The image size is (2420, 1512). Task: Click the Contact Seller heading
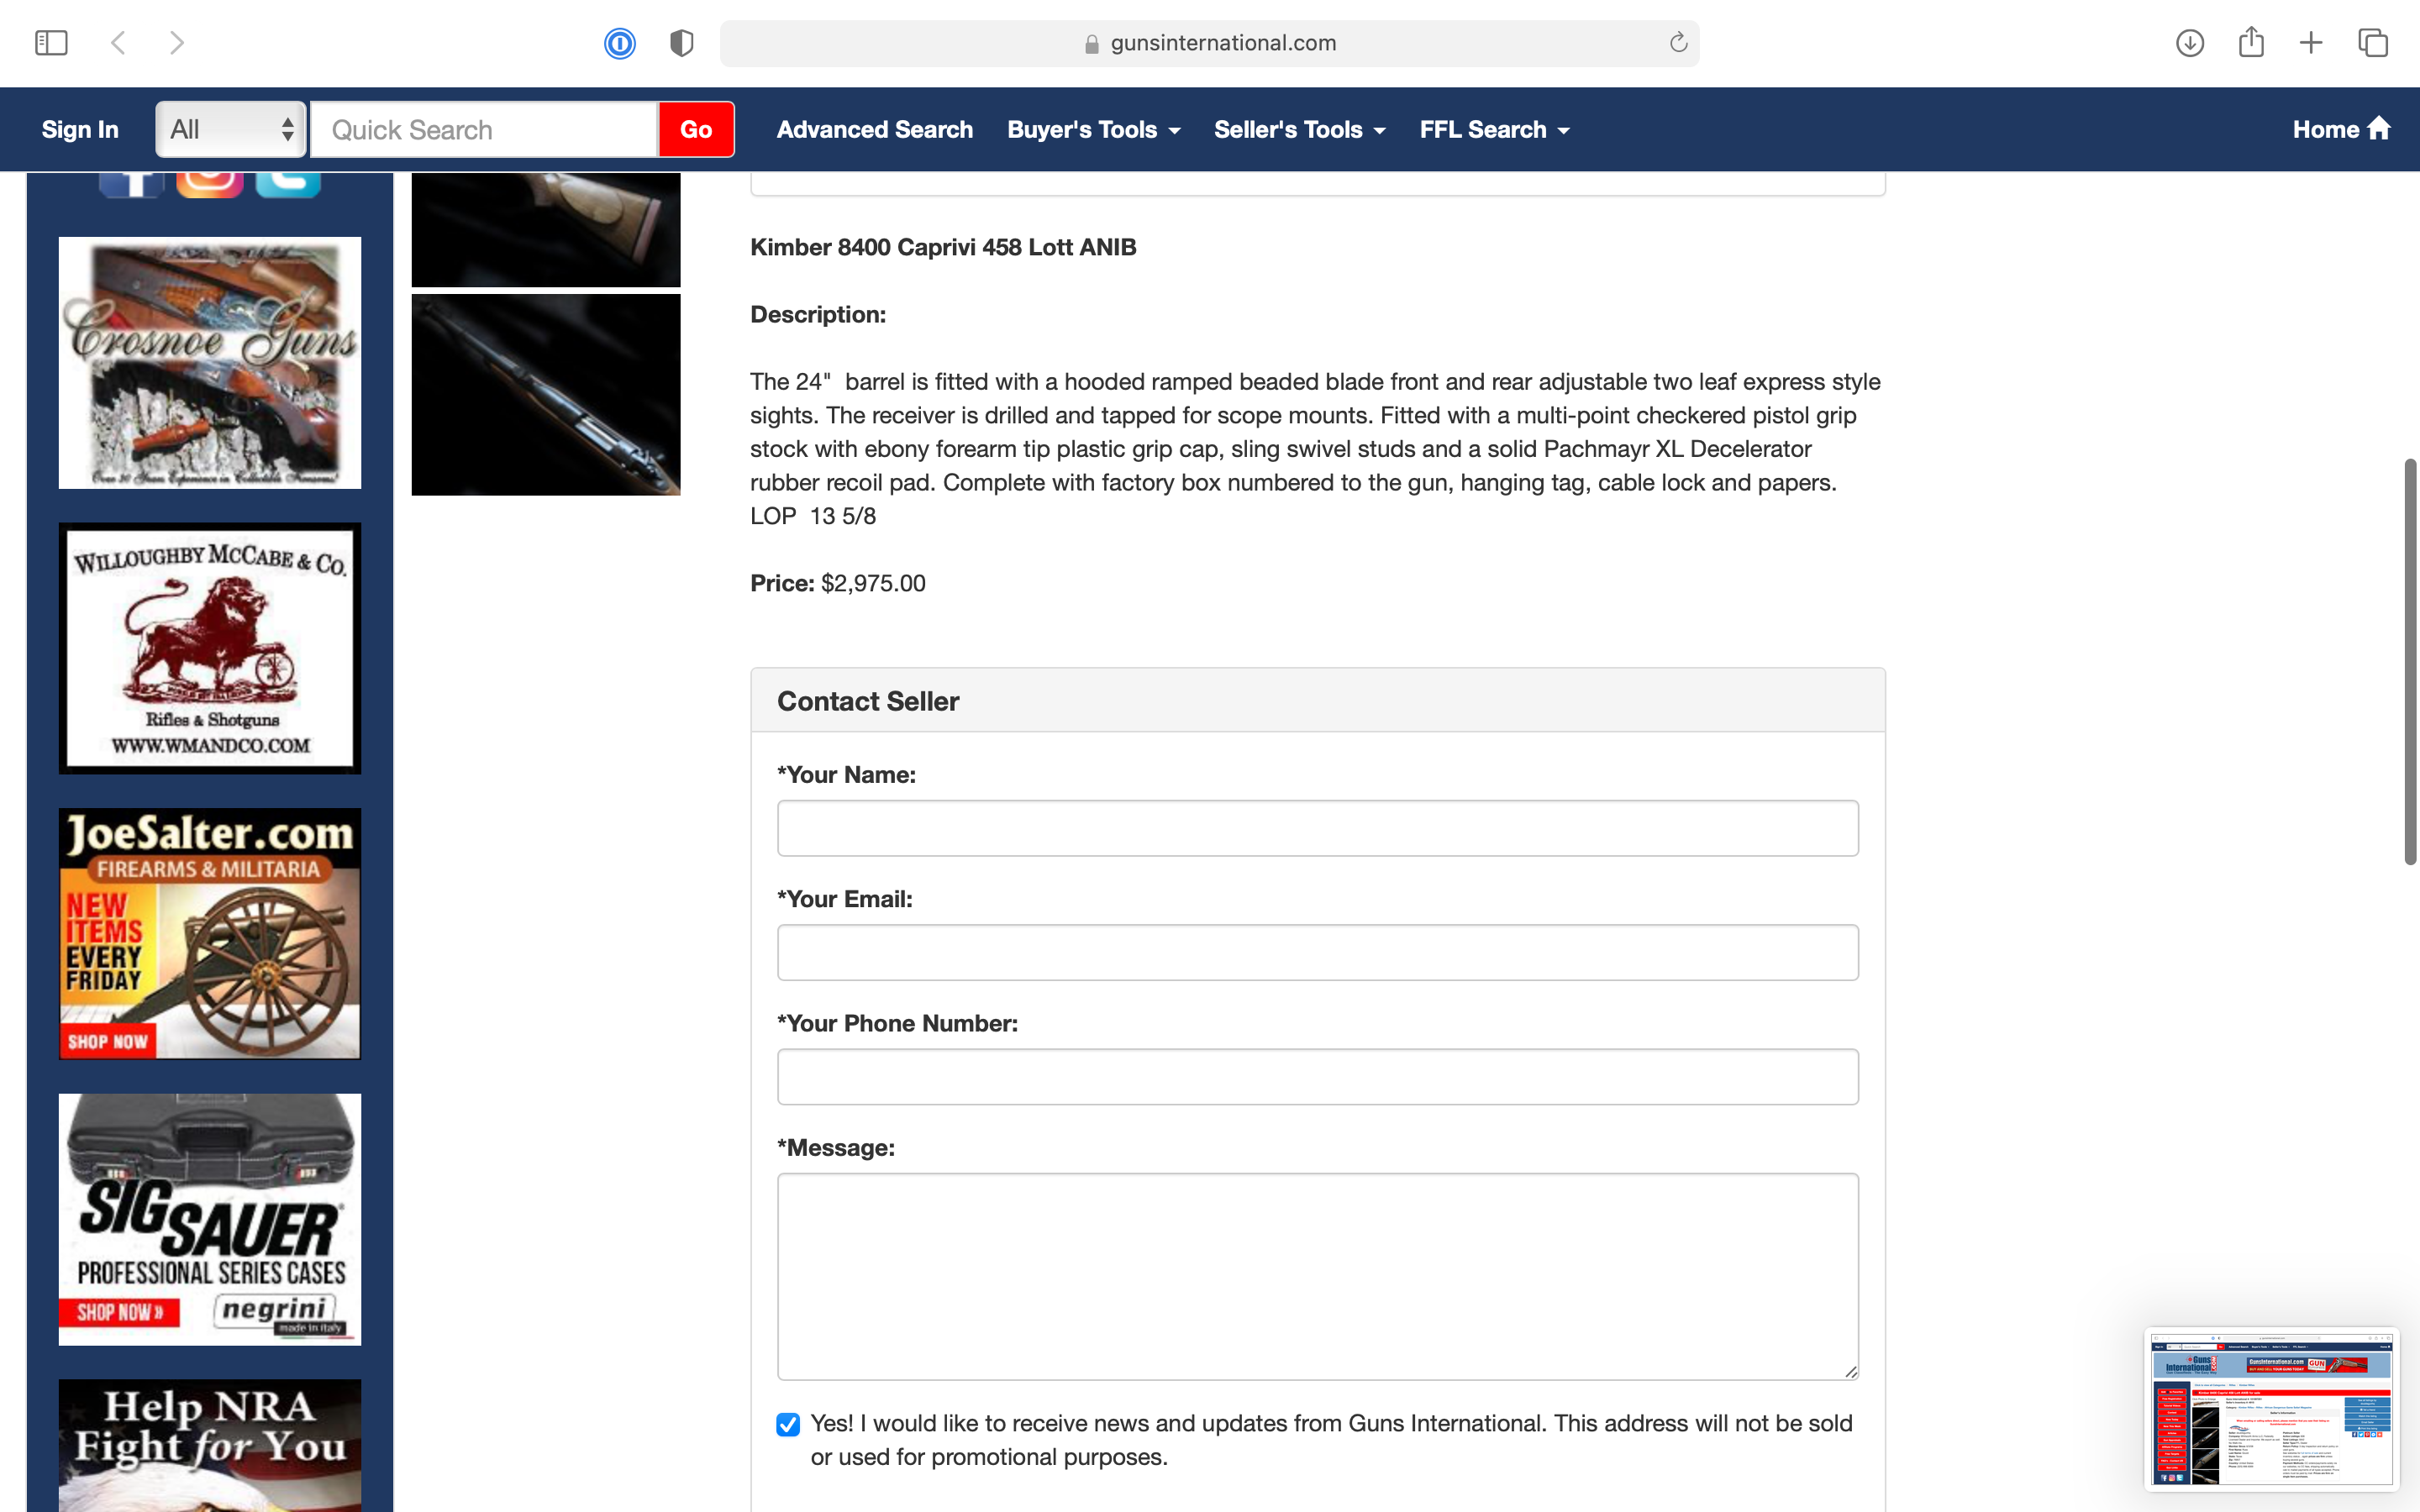[x=868, y=701]
